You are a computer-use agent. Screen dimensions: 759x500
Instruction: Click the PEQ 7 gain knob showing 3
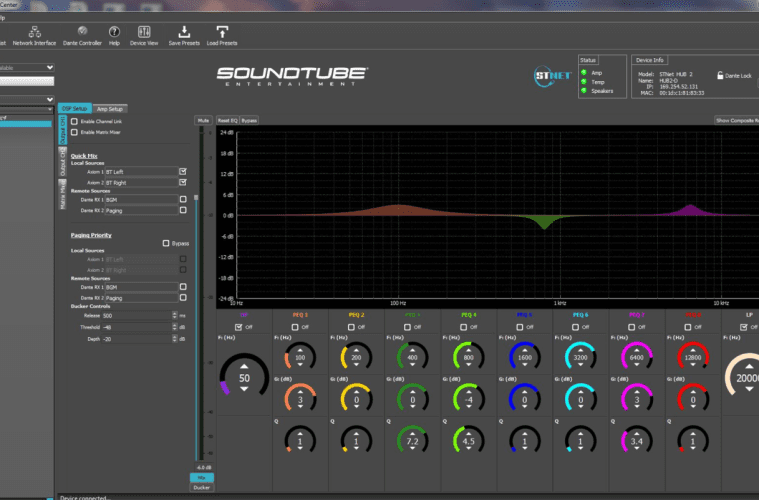click(637, 400)
